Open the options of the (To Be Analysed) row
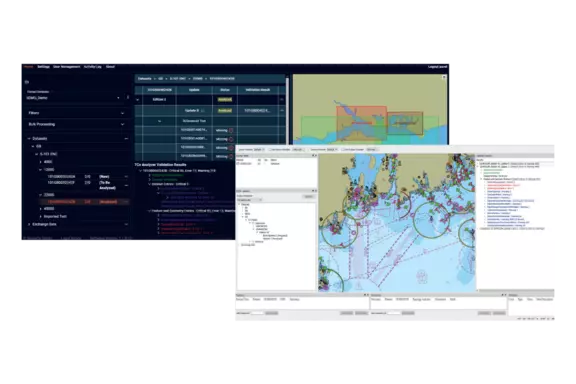 pos(126,186)
